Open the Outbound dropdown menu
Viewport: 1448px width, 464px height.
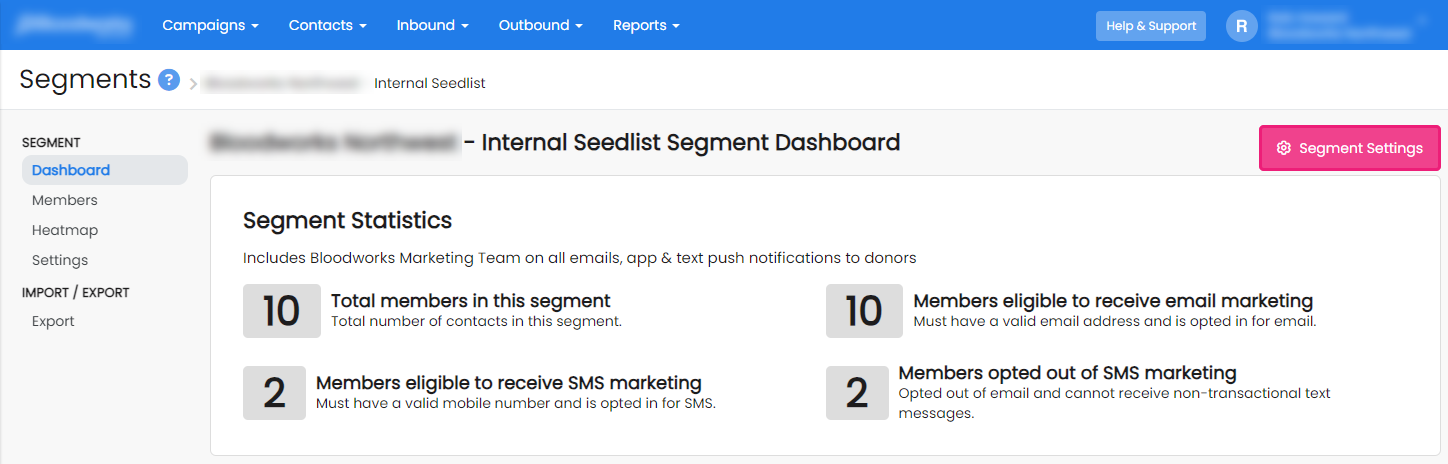[x=541, y=26]
